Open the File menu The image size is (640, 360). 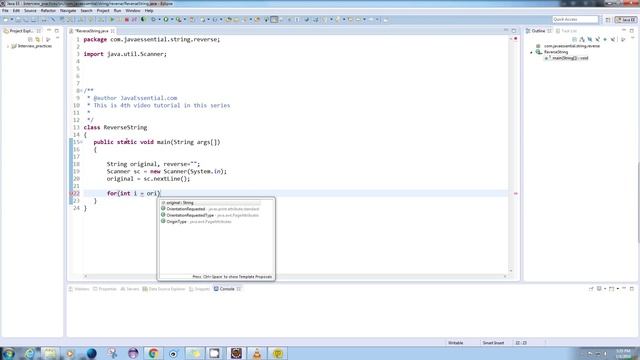click(5, 11)
